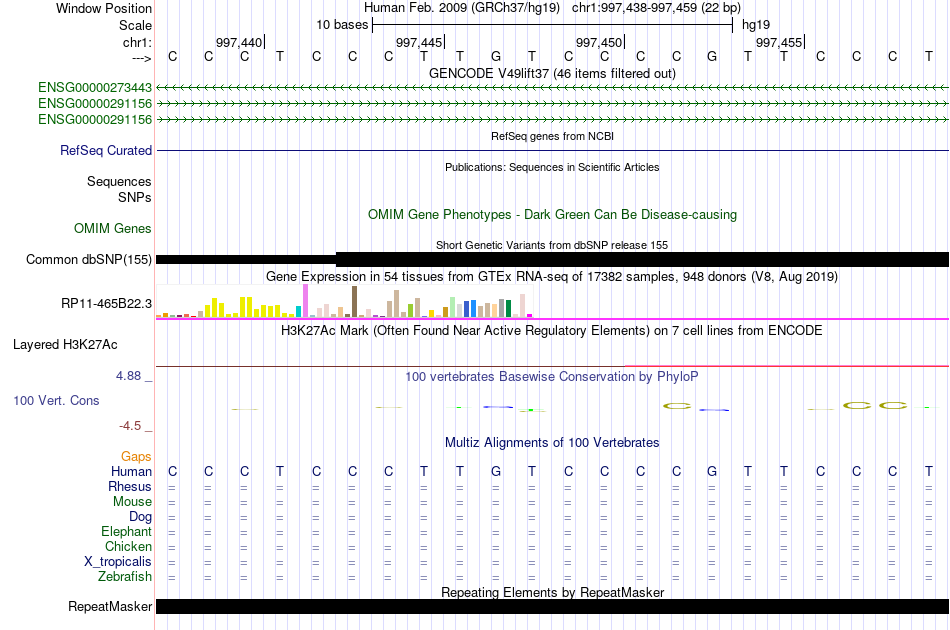Click the 10 bases scale label
950x630 pixels.
[342, 25]
